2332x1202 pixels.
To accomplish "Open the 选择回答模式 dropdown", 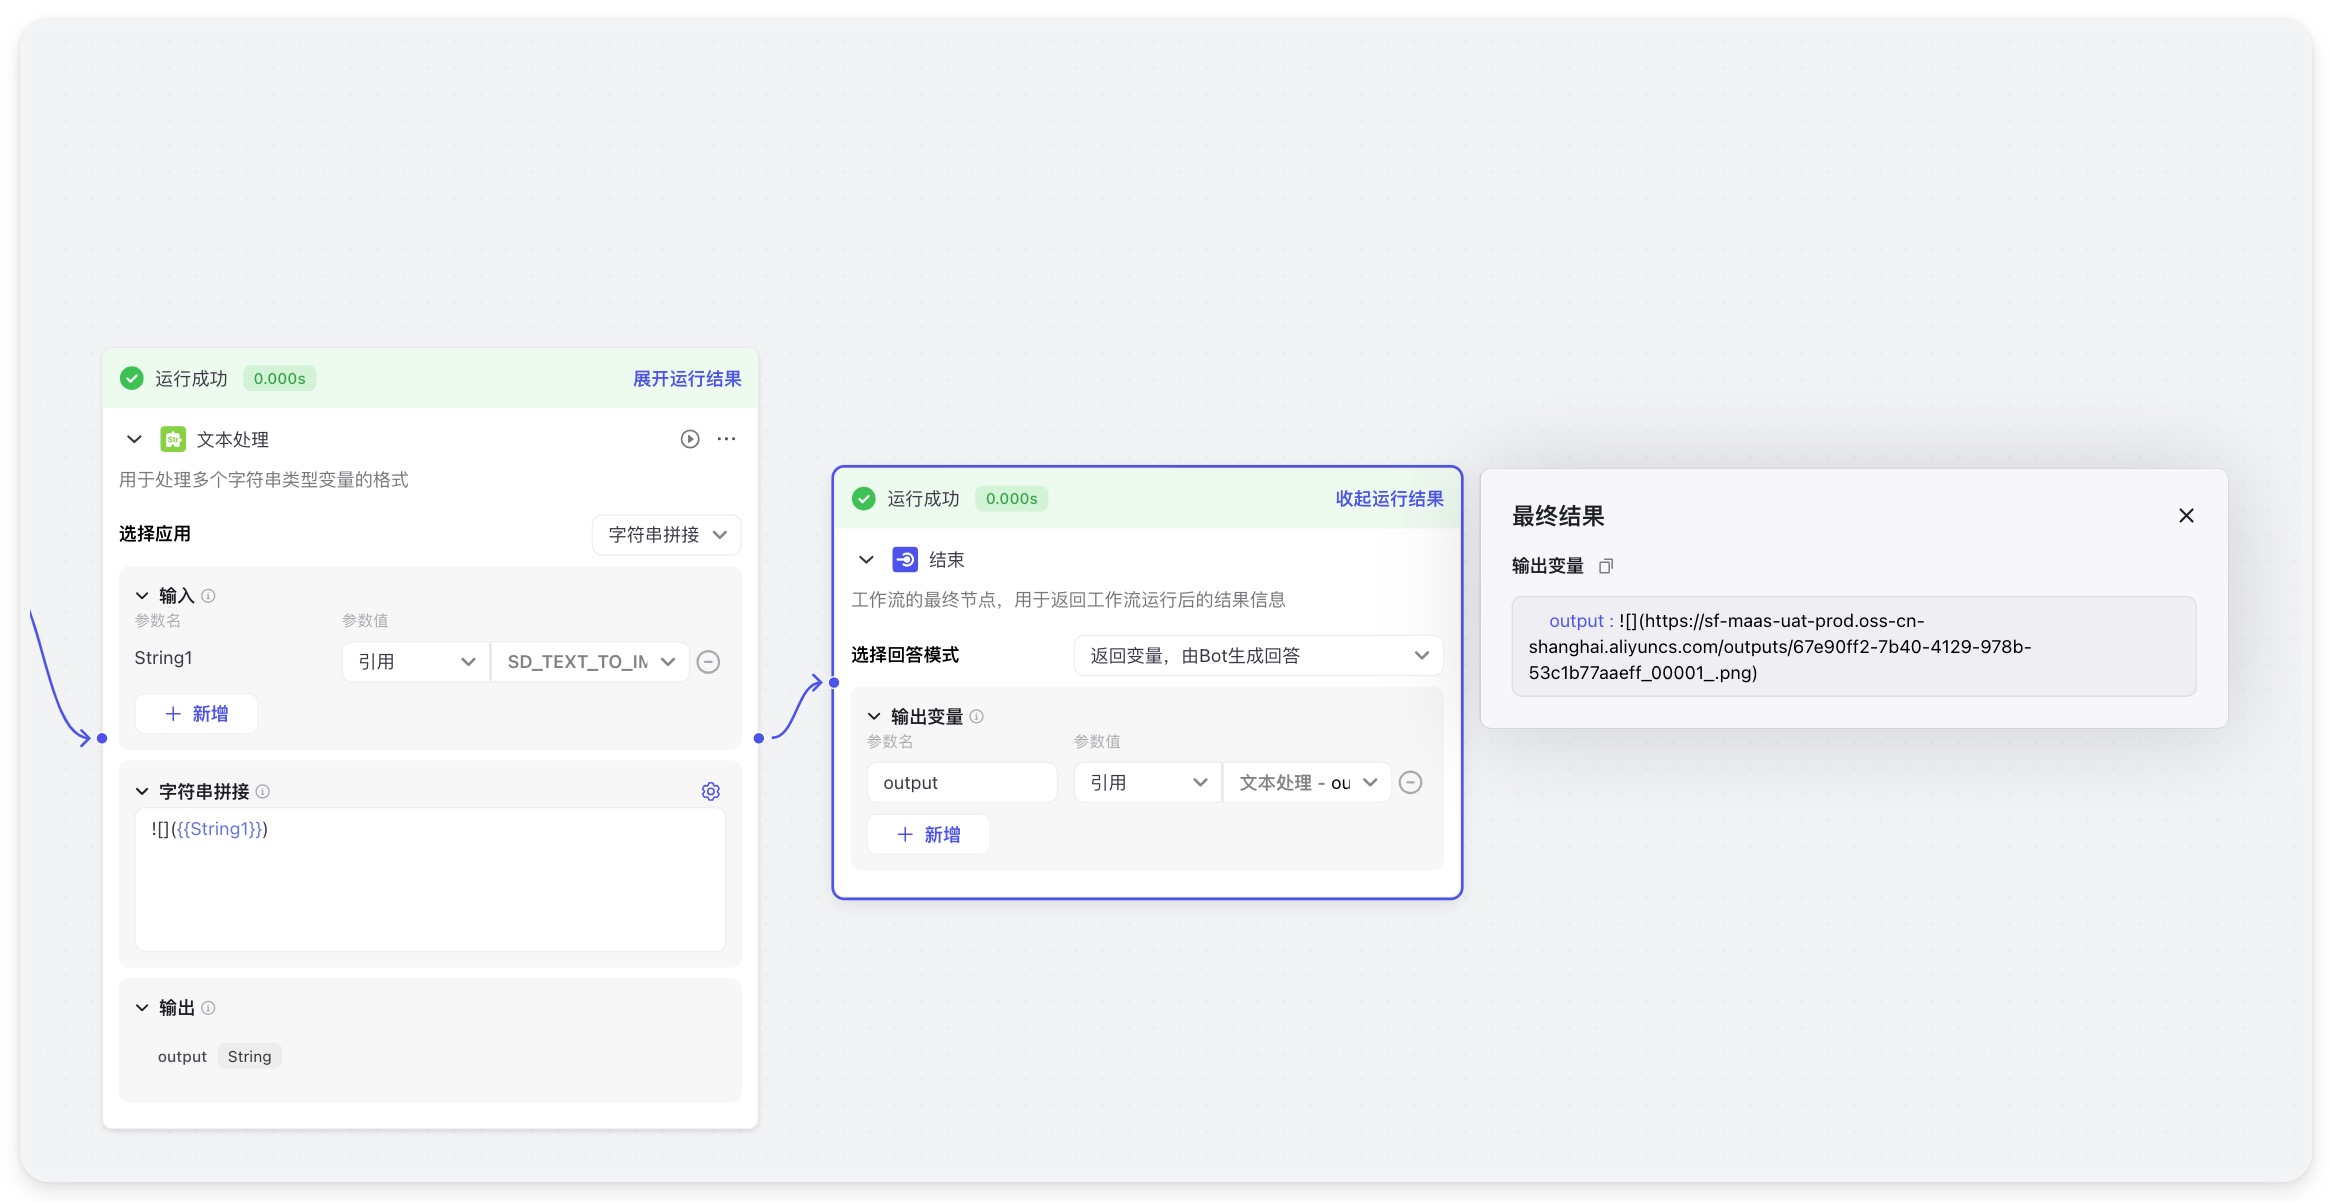I will 1258,656.
